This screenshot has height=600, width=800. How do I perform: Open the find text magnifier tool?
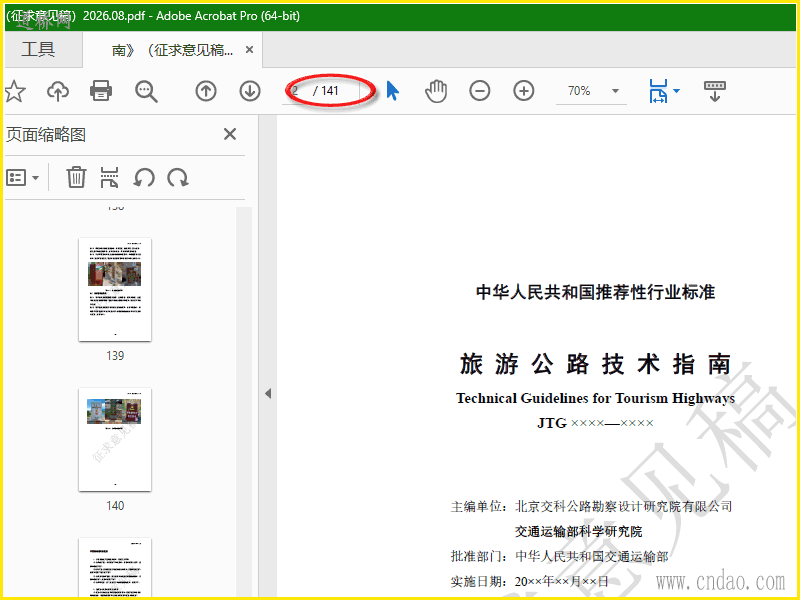pos(146,91)
